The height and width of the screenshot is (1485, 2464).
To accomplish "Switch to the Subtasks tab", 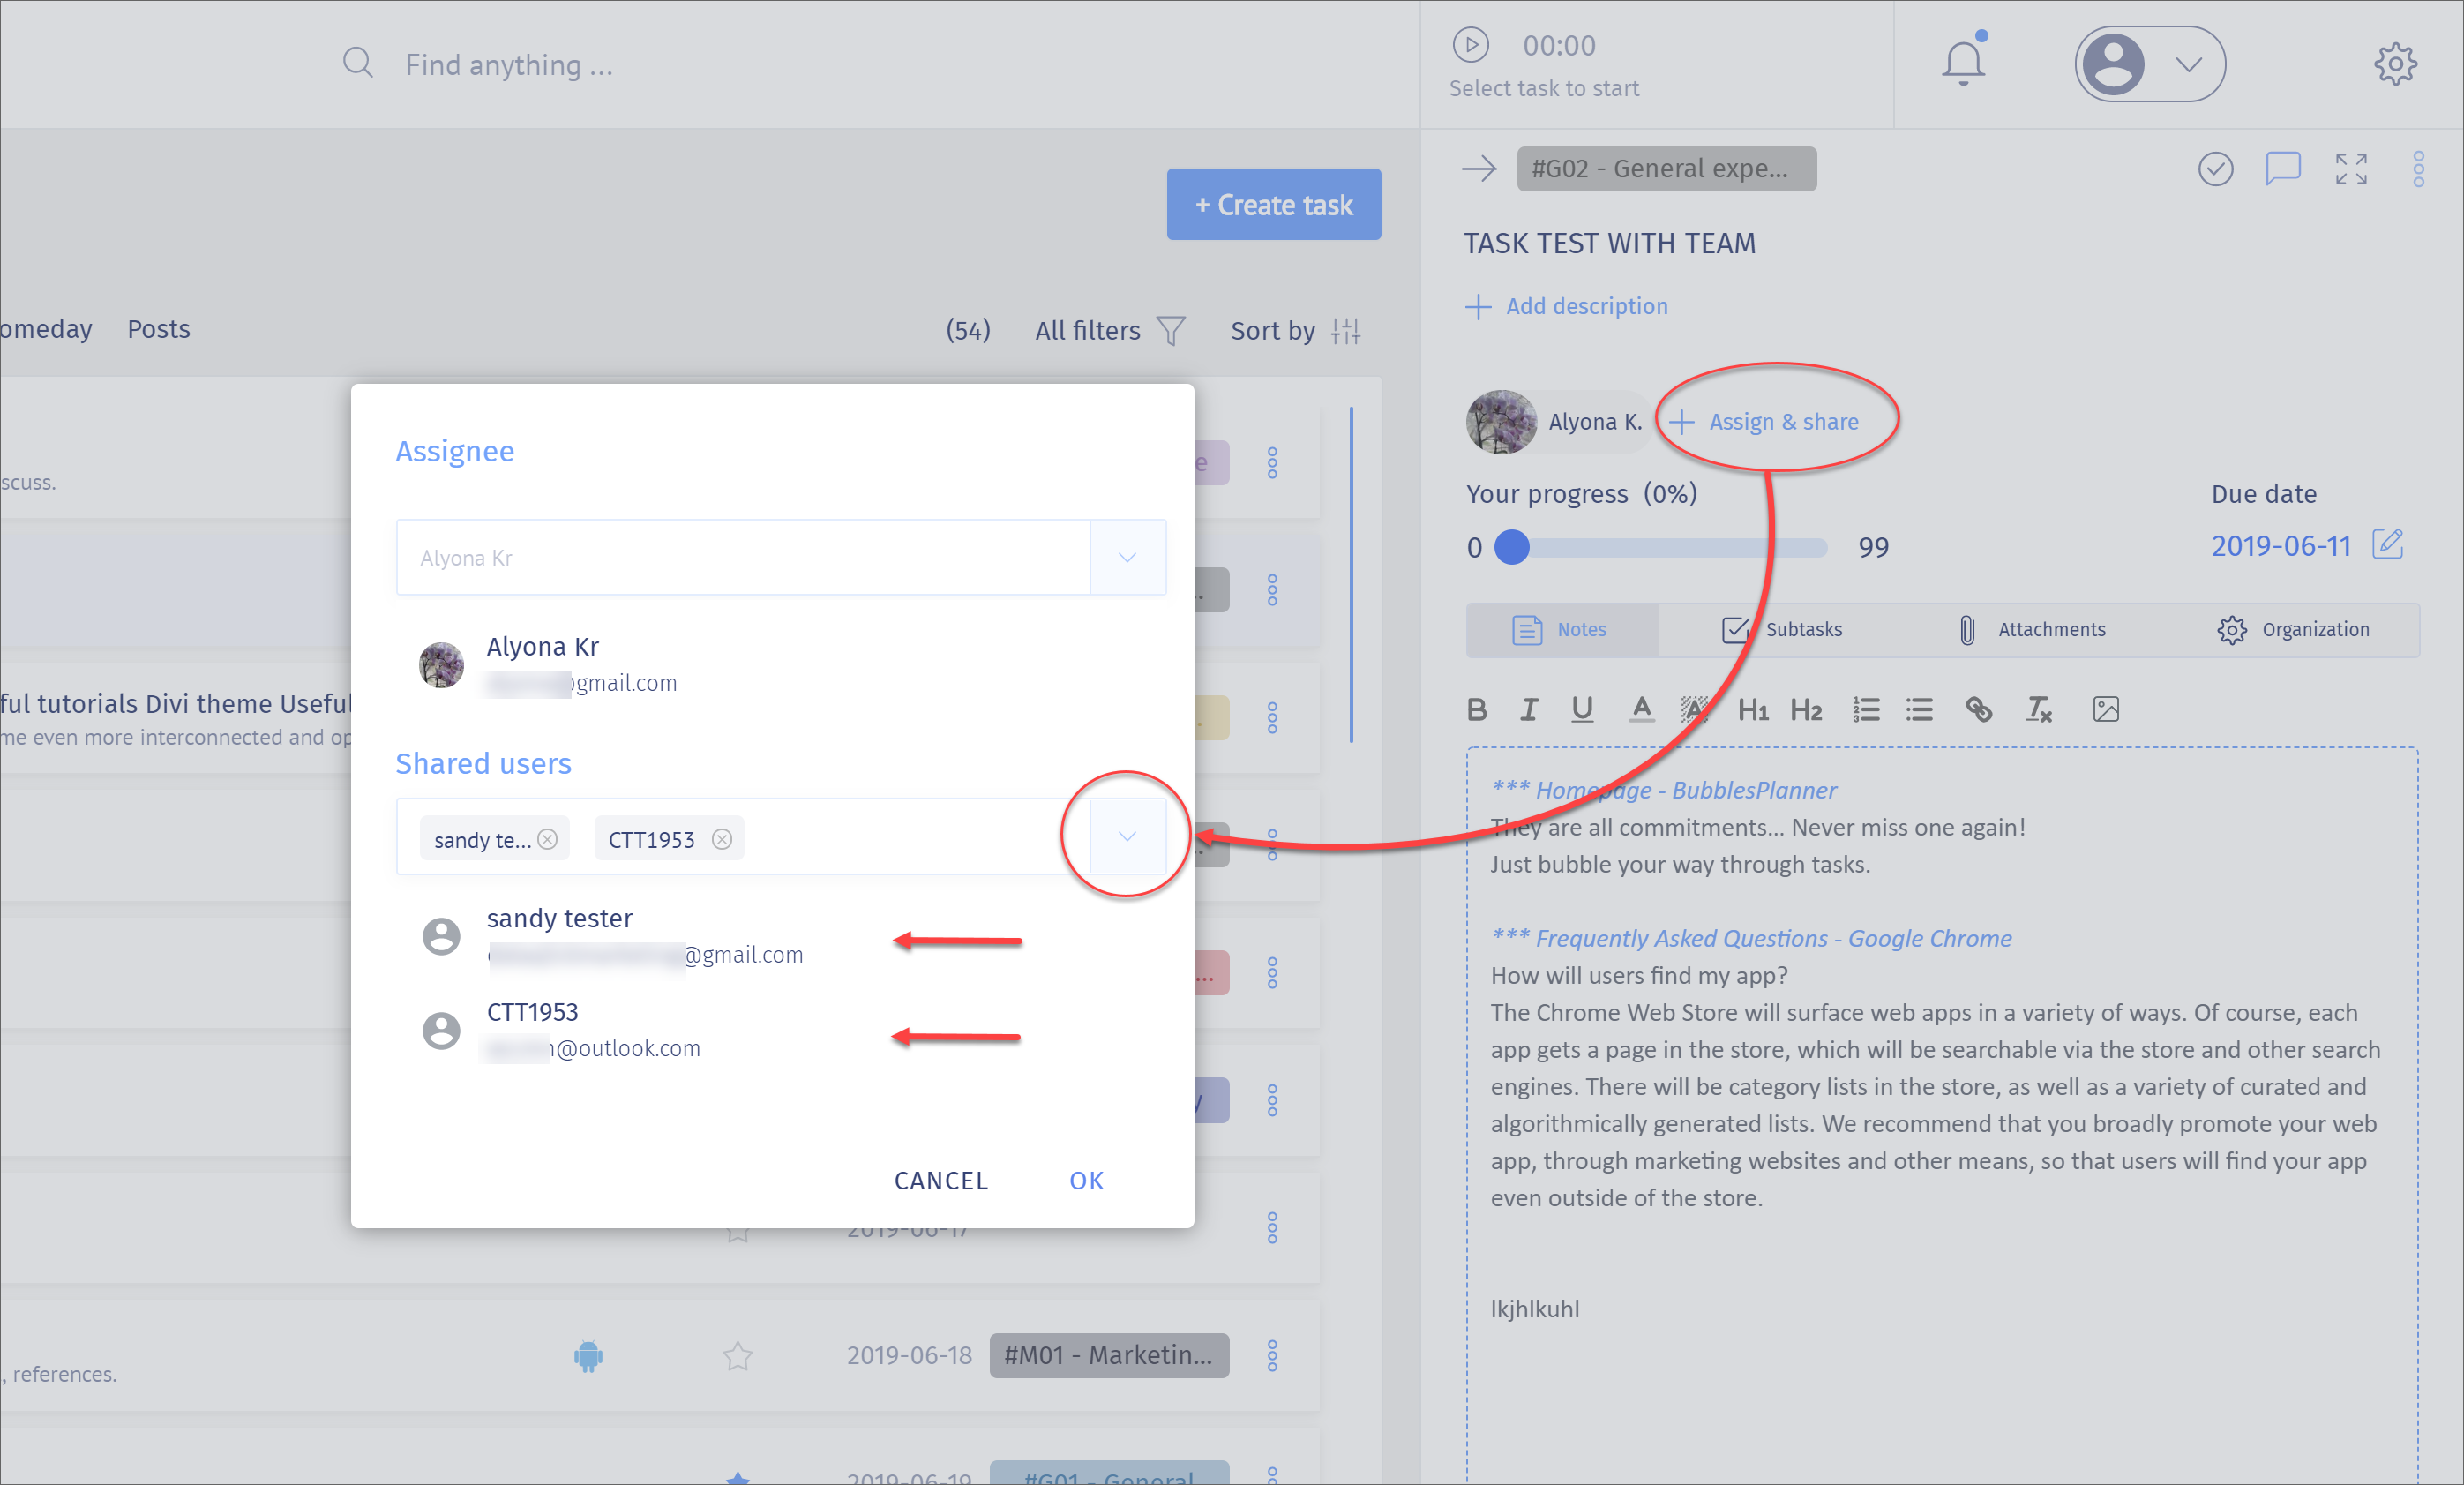I will tap(1782, 630).
